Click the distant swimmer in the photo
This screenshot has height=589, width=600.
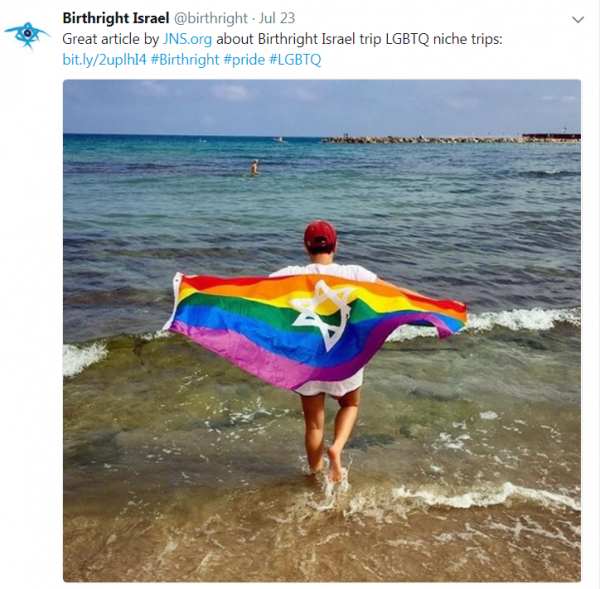point(254,168)
